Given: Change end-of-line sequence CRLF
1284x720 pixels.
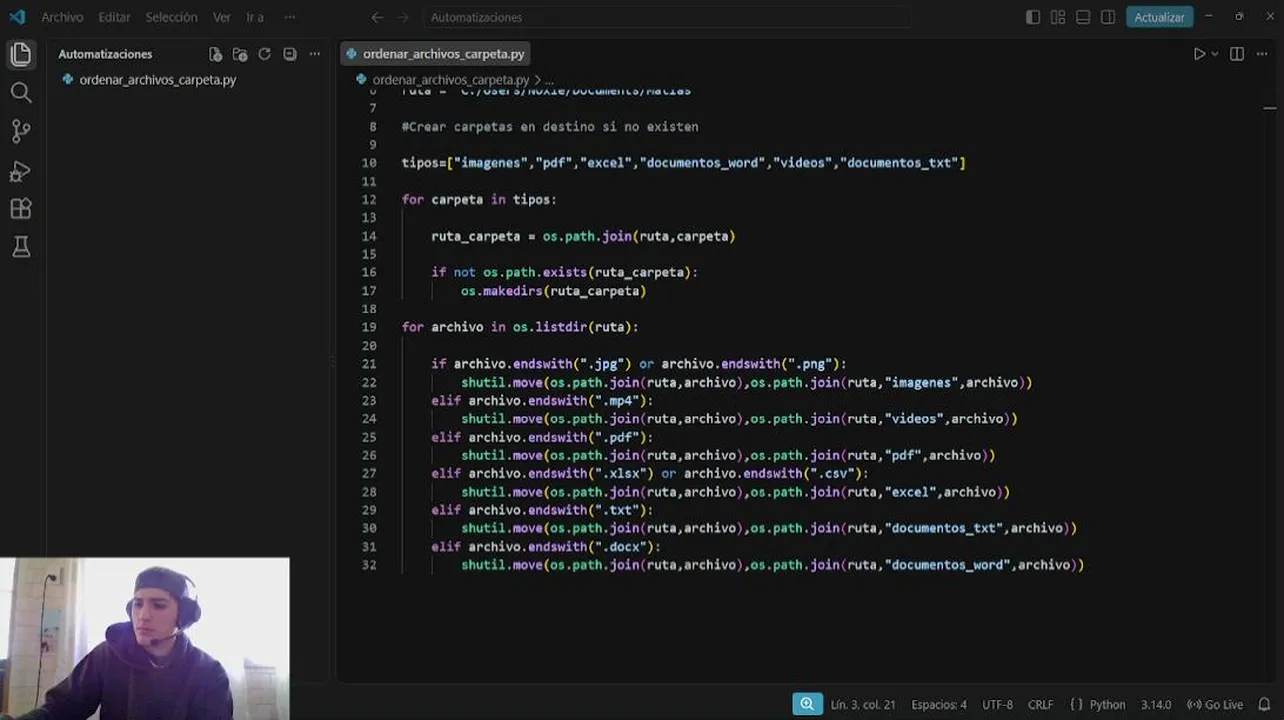Looking at the screenshot, I should pos(1040,704).
